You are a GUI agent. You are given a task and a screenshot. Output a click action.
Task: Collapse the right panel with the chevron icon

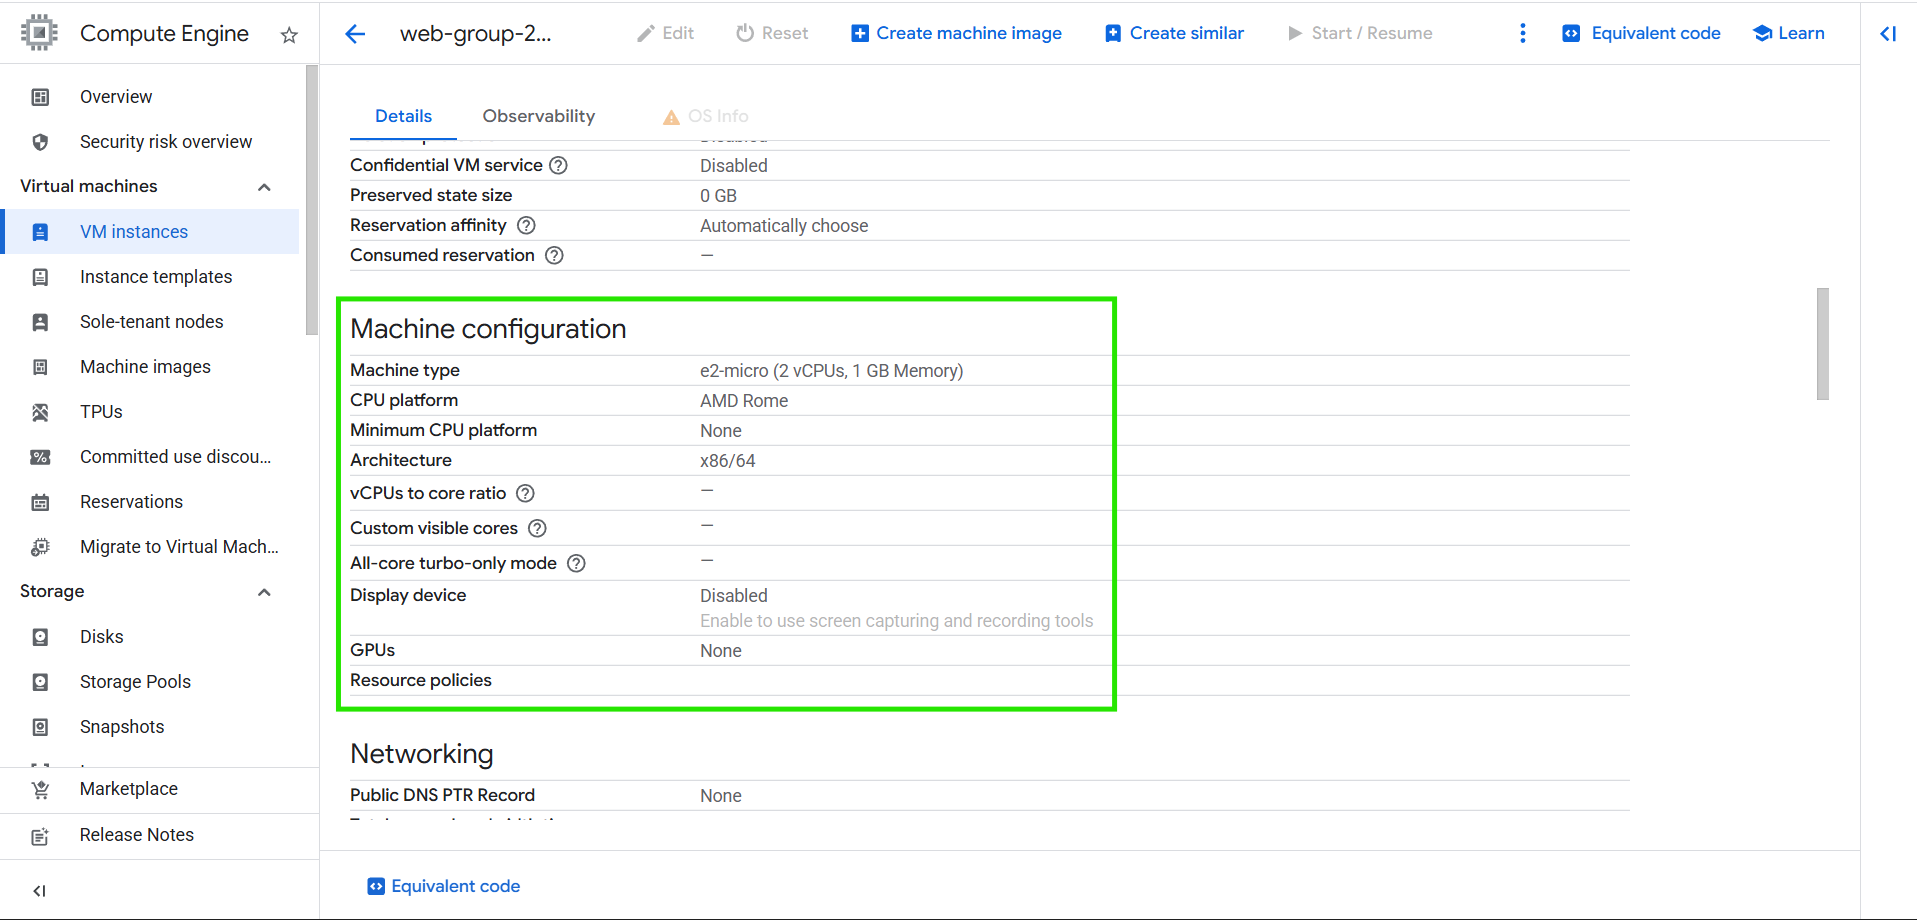click(x=1888, y=33)
